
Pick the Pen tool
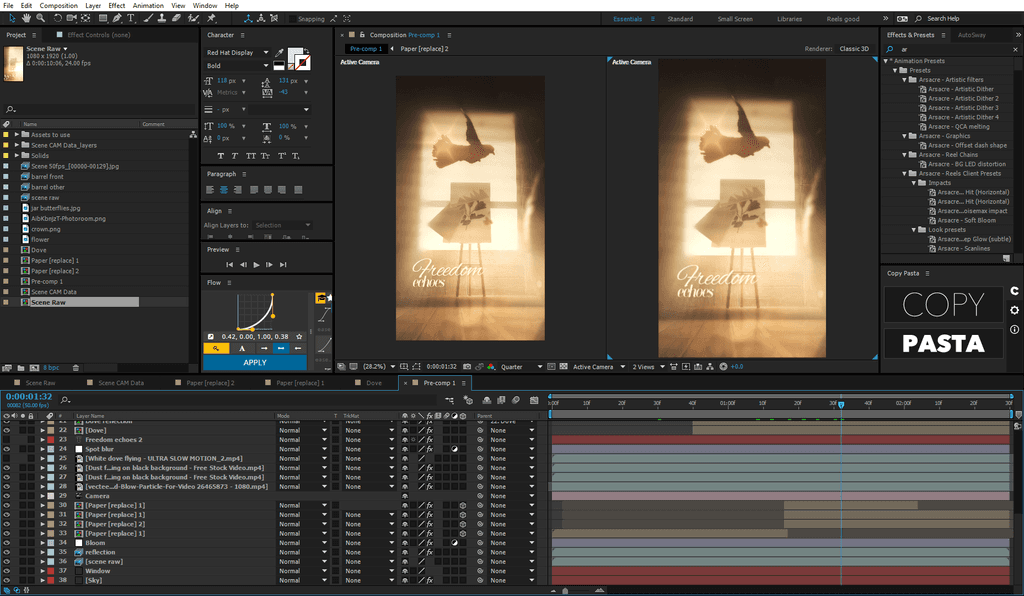(117, 18)
